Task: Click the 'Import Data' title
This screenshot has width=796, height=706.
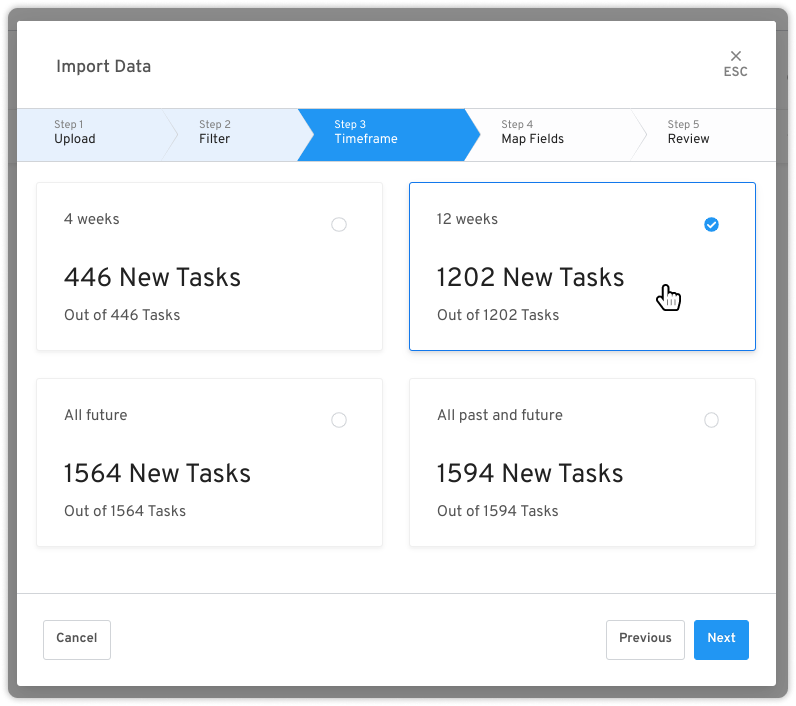Action: point(104,66)
